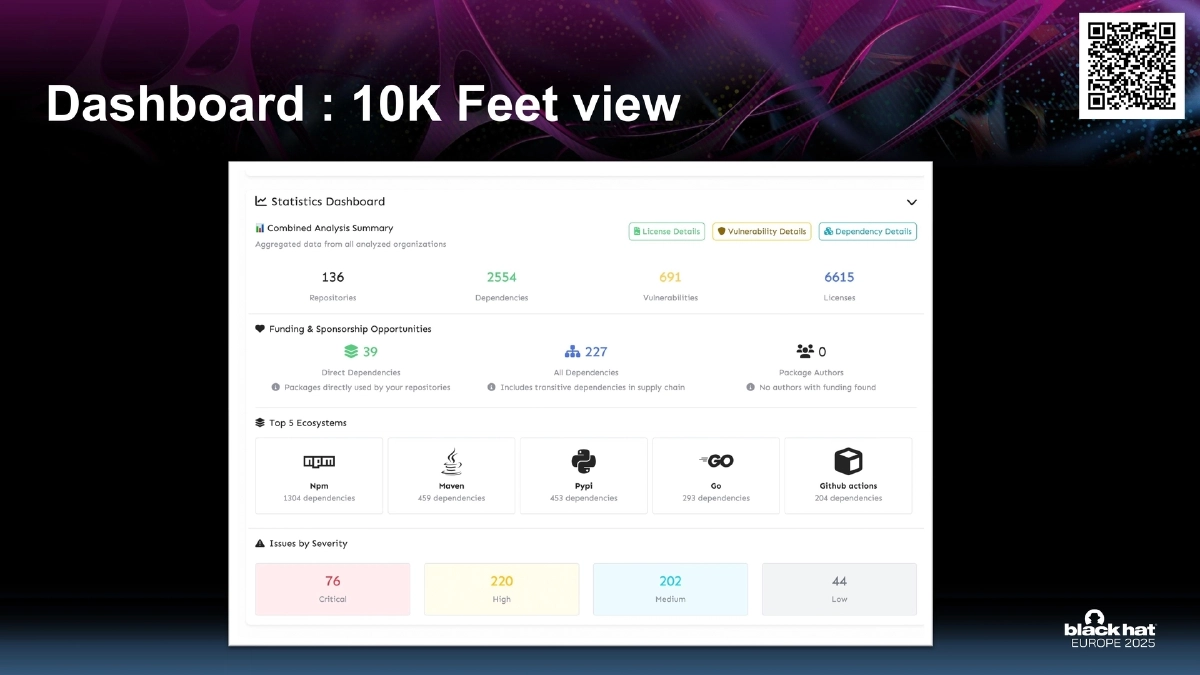Screen dimensions: 1200x675
Task: Collapse the Statistics Dashboard chevron
Action: 911,202
